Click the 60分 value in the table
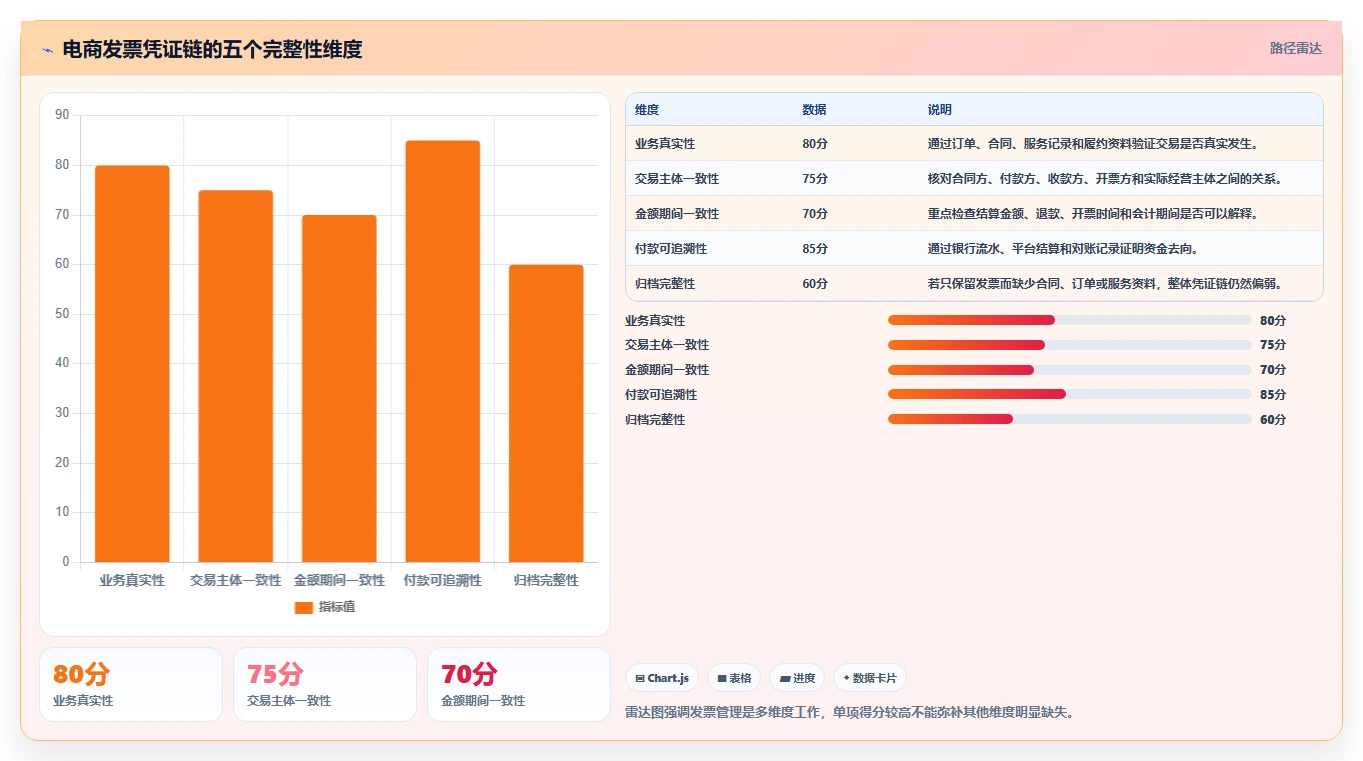Image resolution: width=1363 pixels, height=761 pixels. tap(815, 284)
